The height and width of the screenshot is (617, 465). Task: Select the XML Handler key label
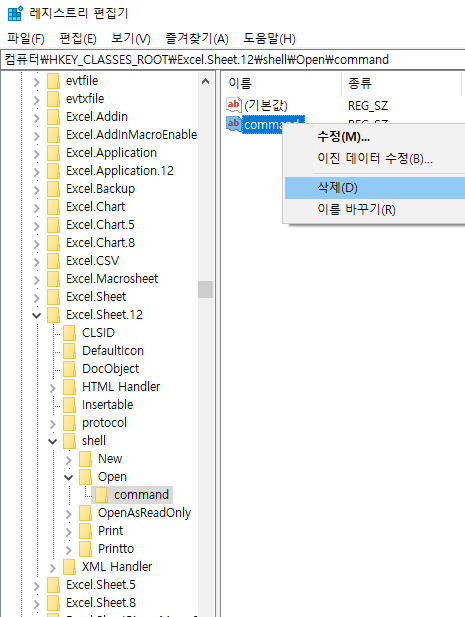pos(117,567)
